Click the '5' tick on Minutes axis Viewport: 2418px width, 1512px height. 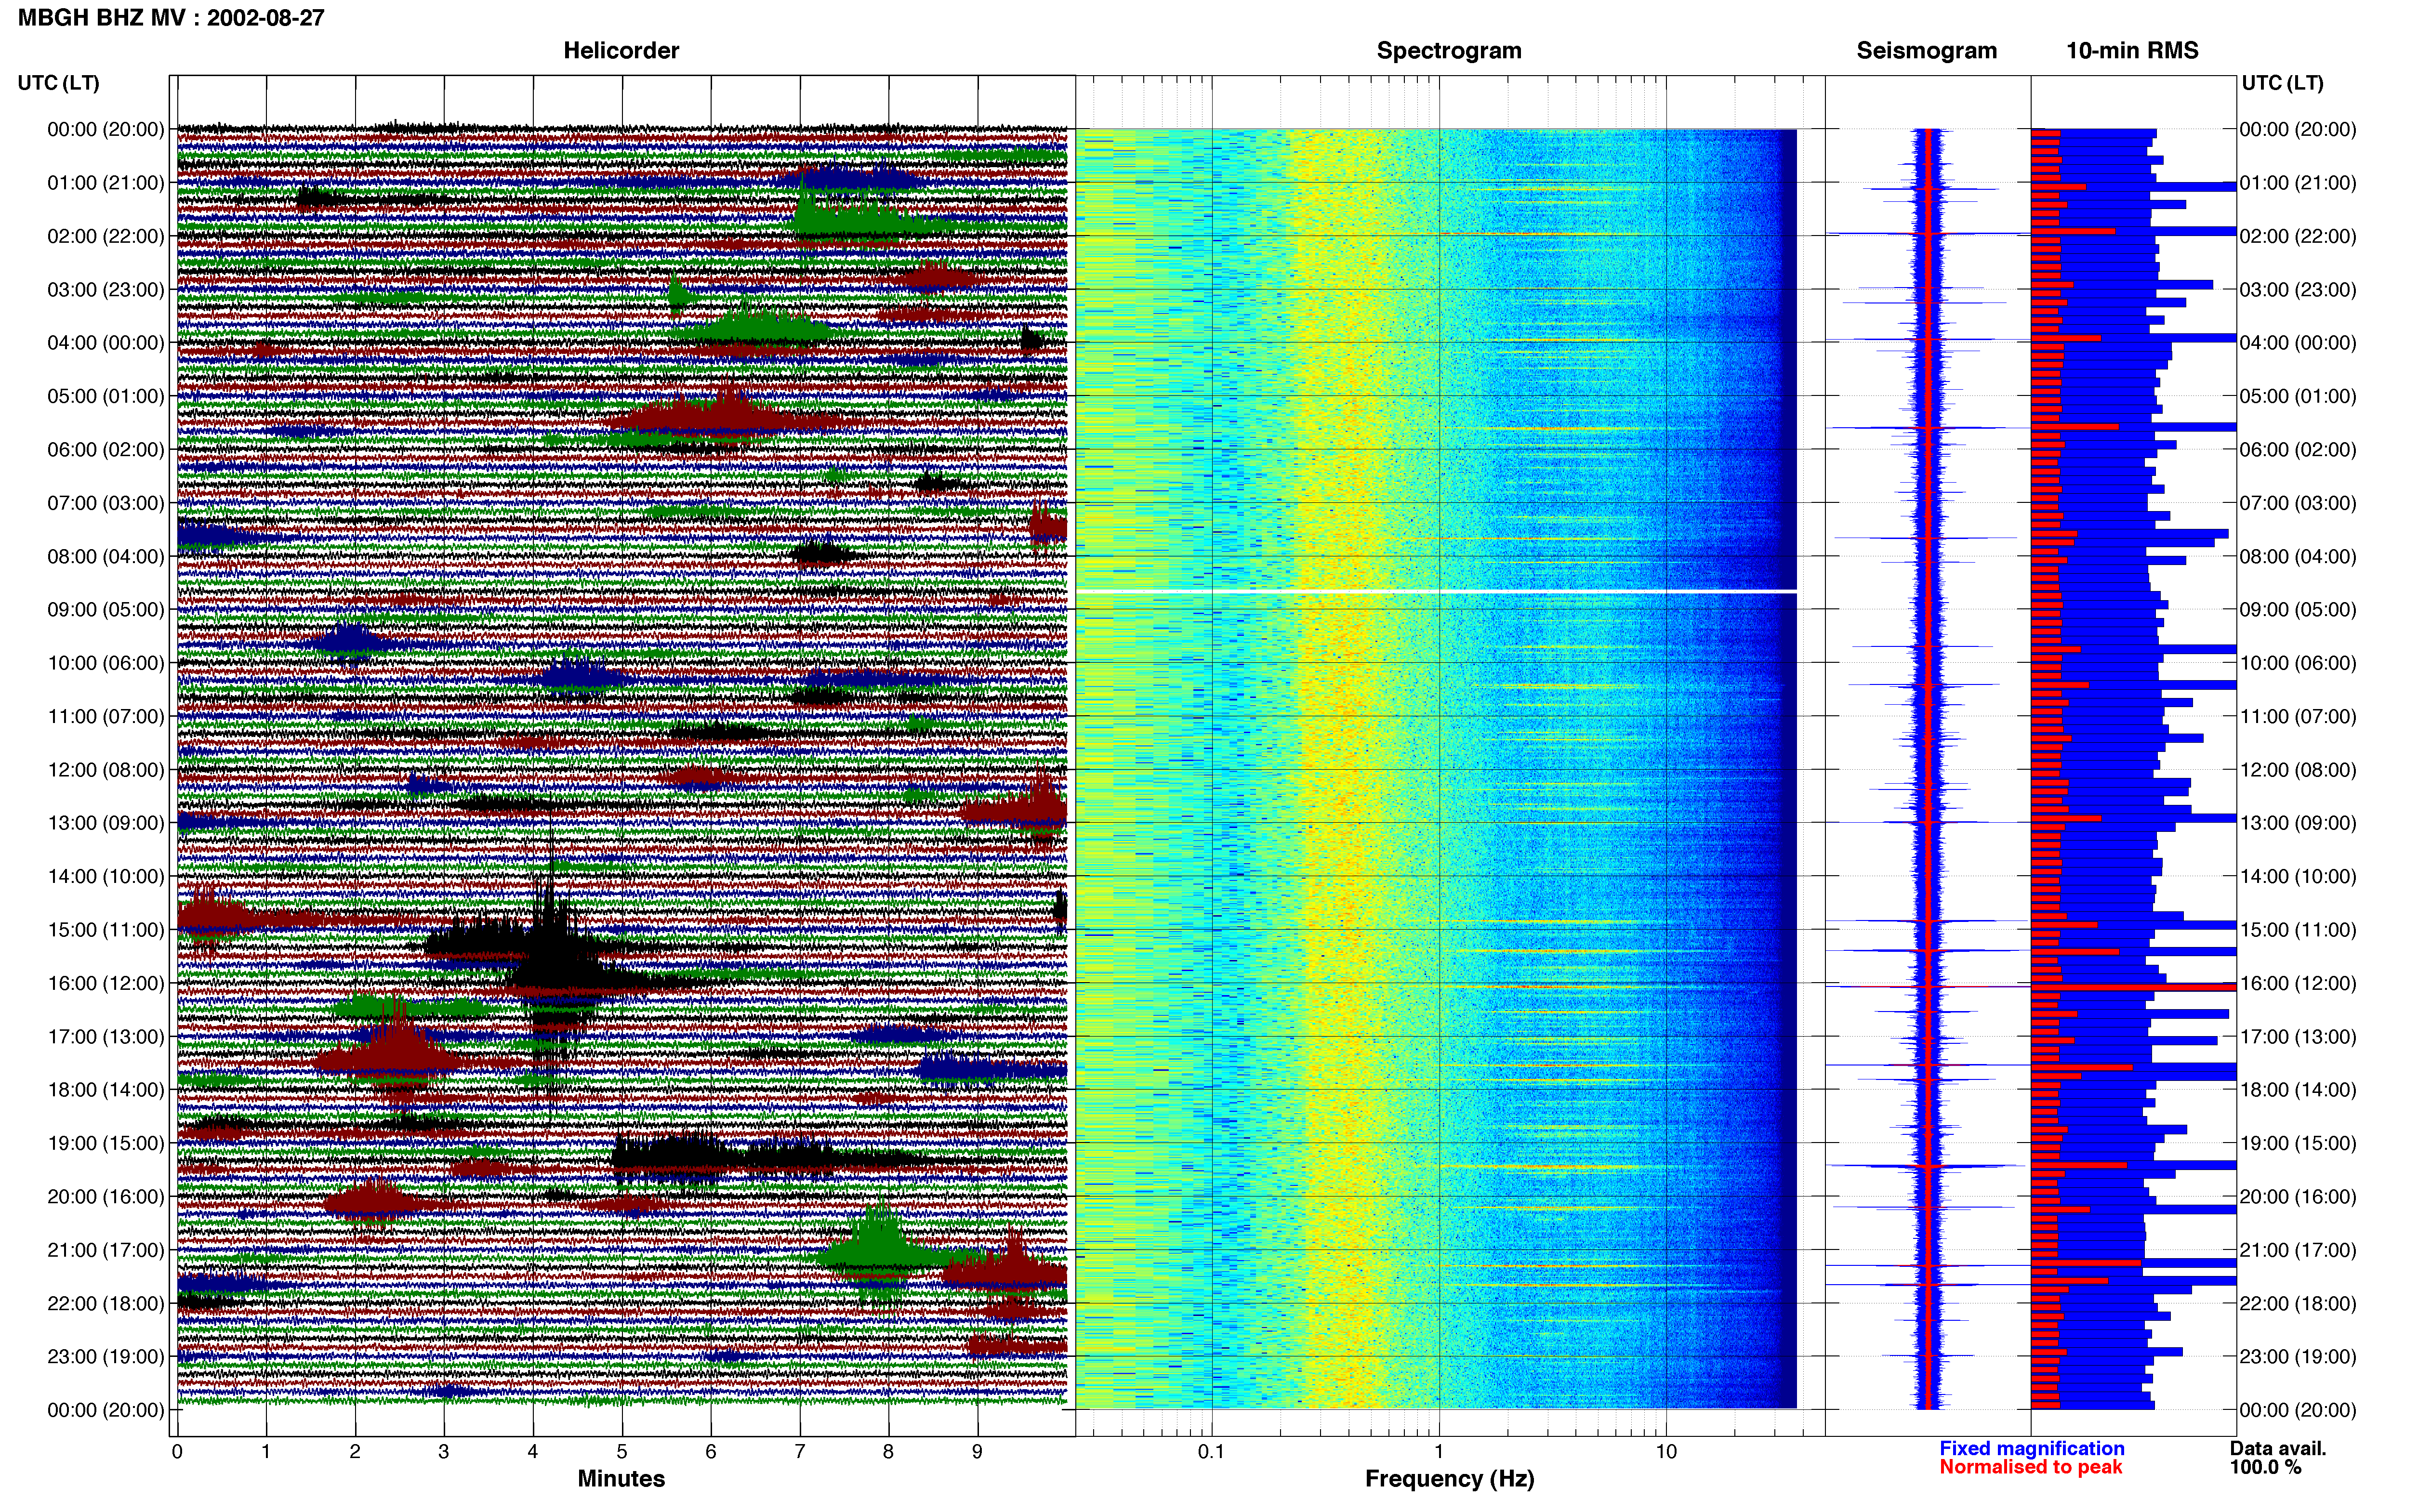pyautogui.click(x=622, y=1452)
